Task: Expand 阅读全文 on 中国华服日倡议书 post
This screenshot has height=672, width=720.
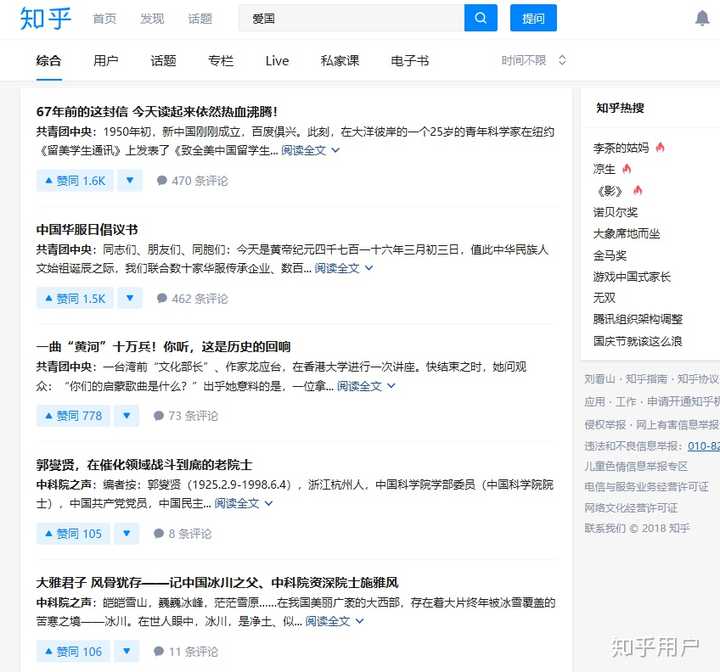Action: pos(344,268)
